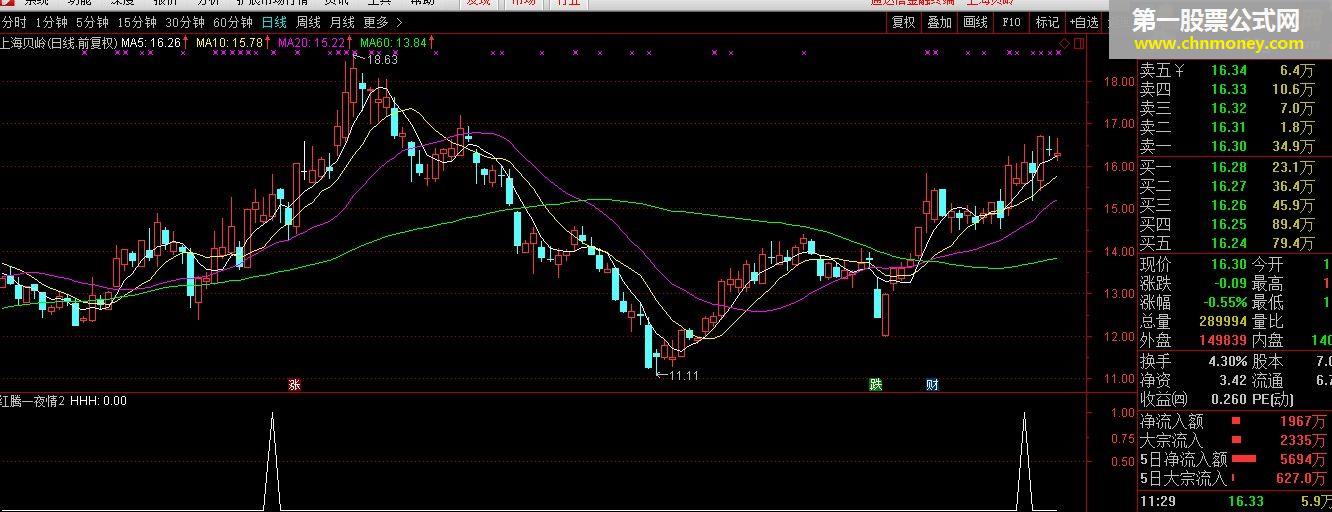This screenshot has height=512, width=1332.
Task: Select the 日线 daily chart tab
Action: [273, 21]
